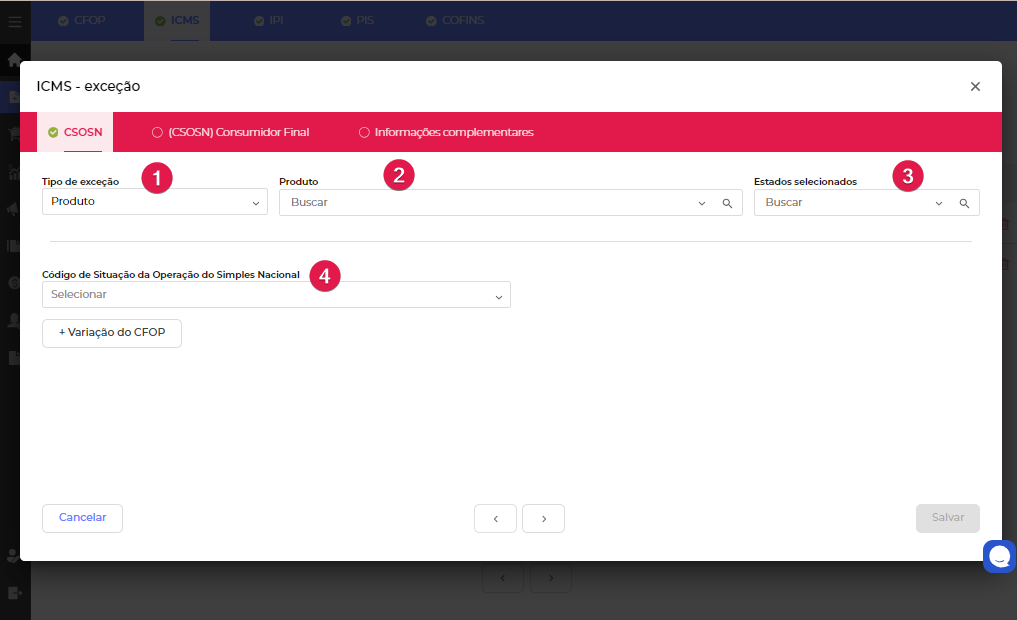This screenshot has height=620, width=1017.
Task: Switch to the IPI tab
Action: (268, 20)
